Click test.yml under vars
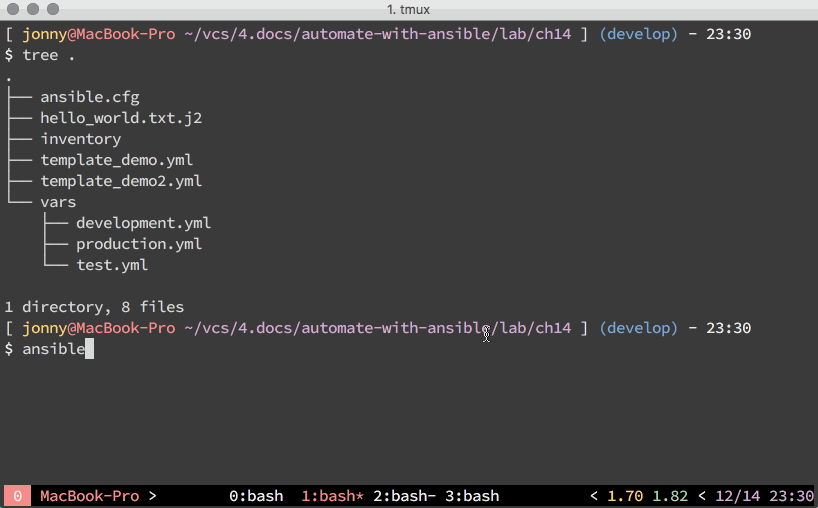Viewport: 818px width, 508px height. pos(112,265)
